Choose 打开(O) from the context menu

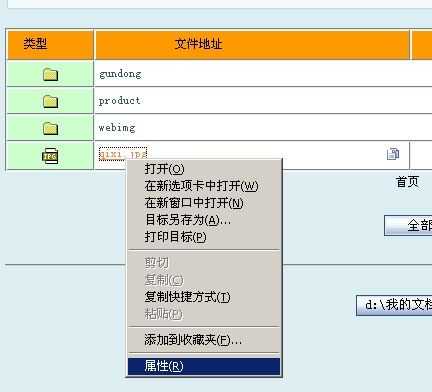pos(203,169)
